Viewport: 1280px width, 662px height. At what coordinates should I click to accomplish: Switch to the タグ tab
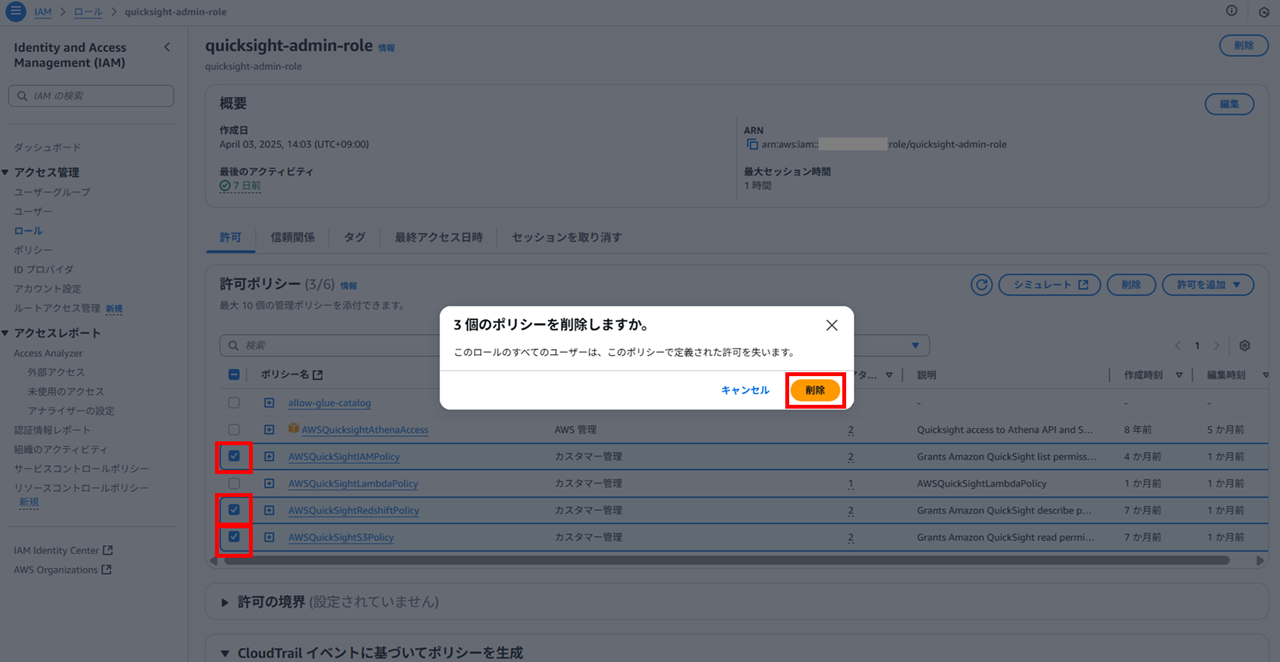[355, 237]
